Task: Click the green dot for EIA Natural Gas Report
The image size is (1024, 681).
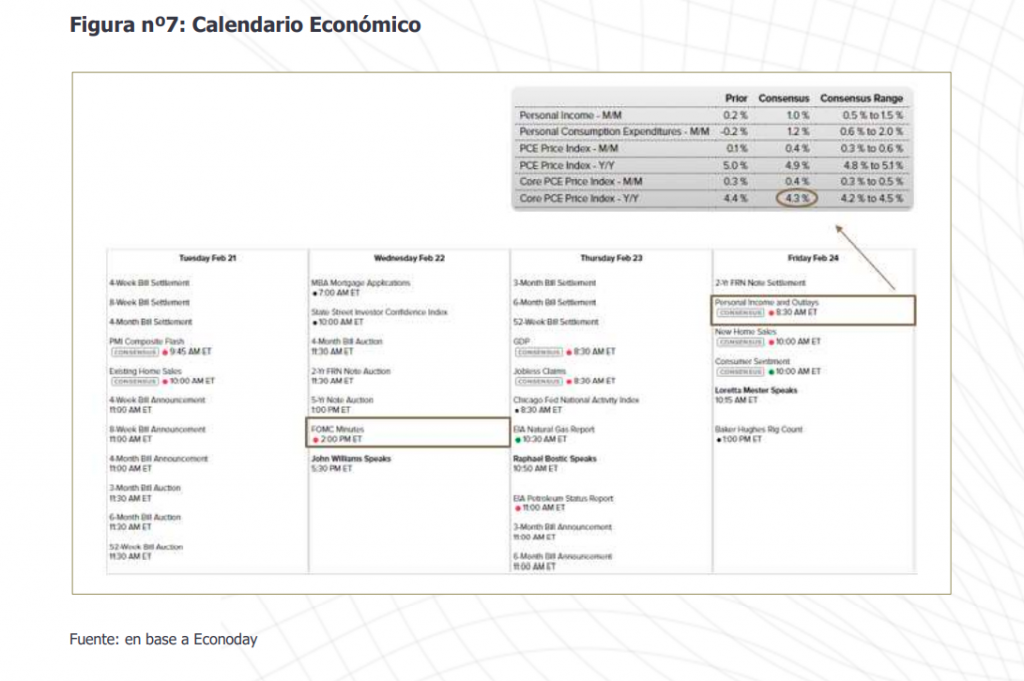Action: 516,439
